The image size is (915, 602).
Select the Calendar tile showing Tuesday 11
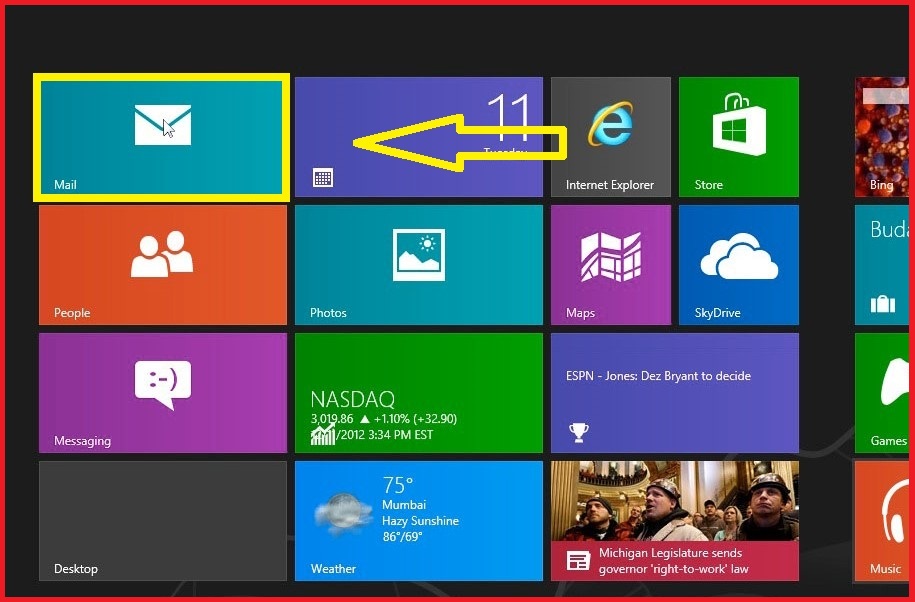[417, 136]
